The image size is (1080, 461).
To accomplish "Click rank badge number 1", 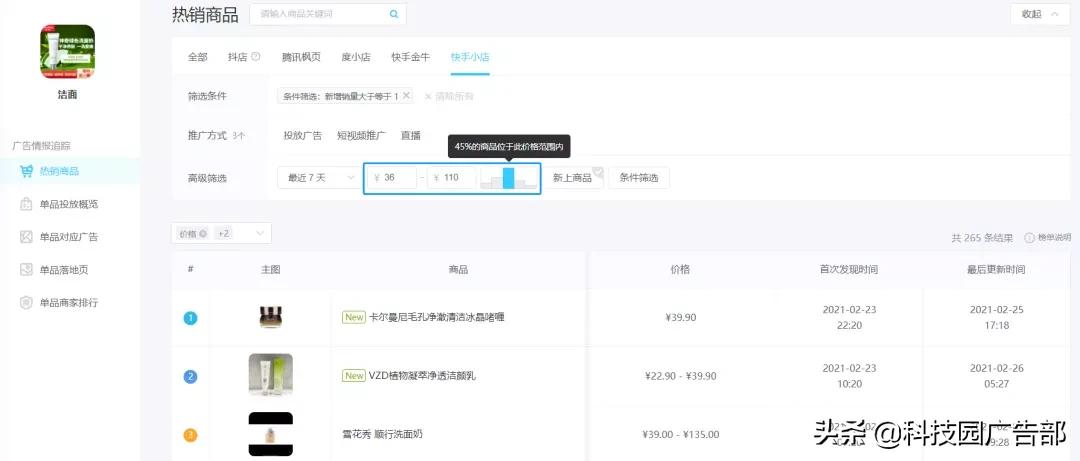I will pyautogui.click(x=190, y=318).
